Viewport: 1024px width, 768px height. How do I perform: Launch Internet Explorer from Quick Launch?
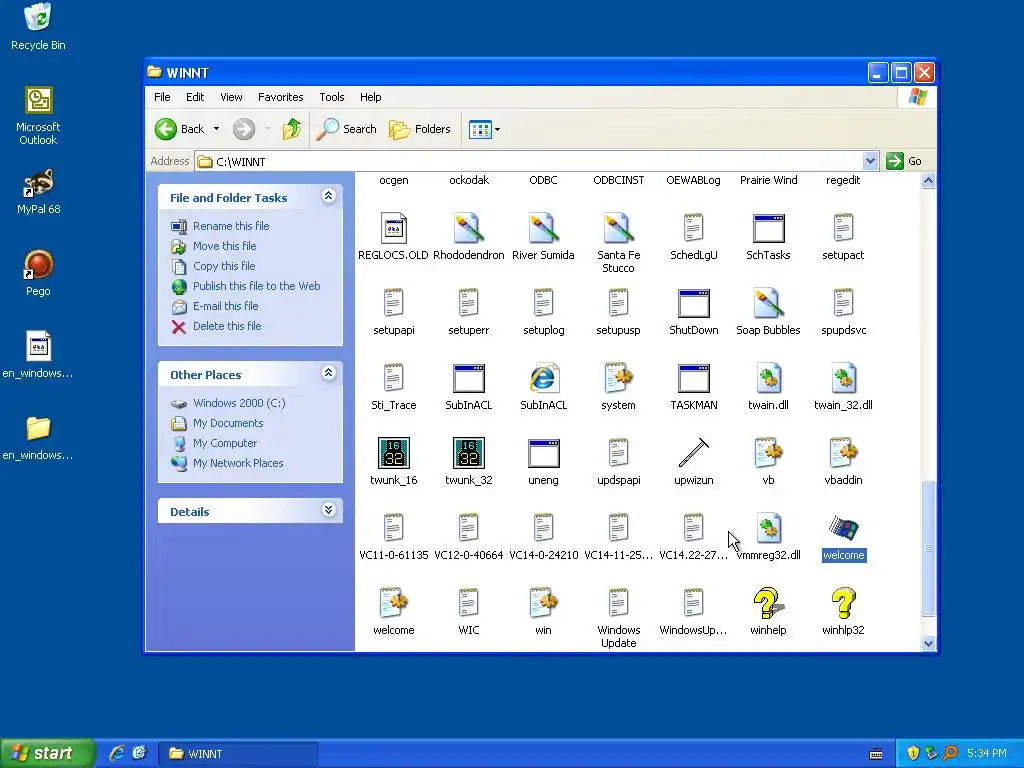pos(117,754)
